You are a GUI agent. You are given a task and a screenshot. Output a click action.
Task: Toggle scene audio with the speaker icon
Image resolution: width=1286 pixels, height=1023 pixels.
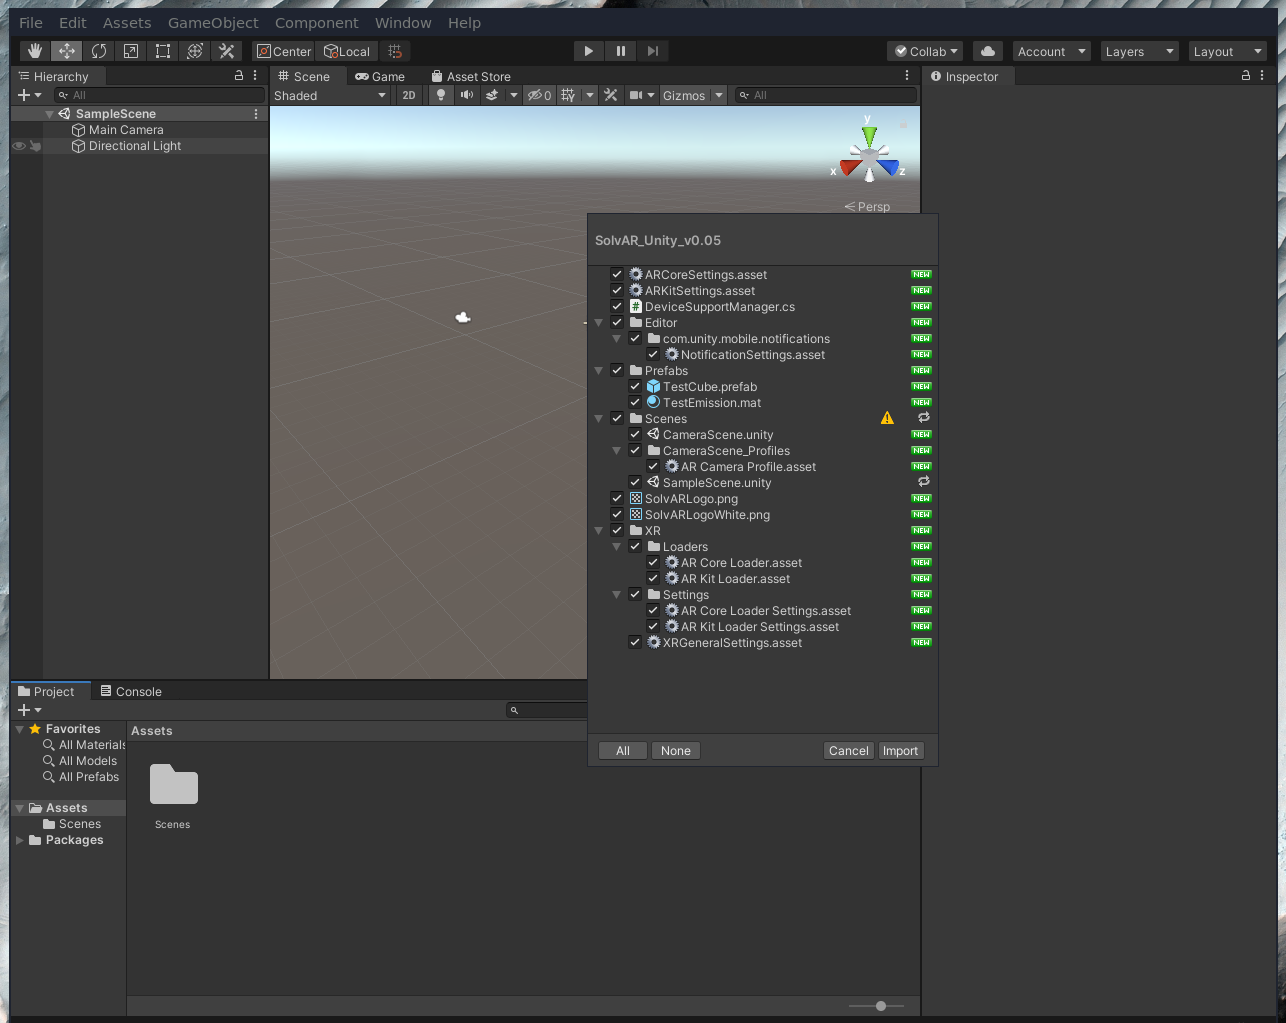click(467, 95)
